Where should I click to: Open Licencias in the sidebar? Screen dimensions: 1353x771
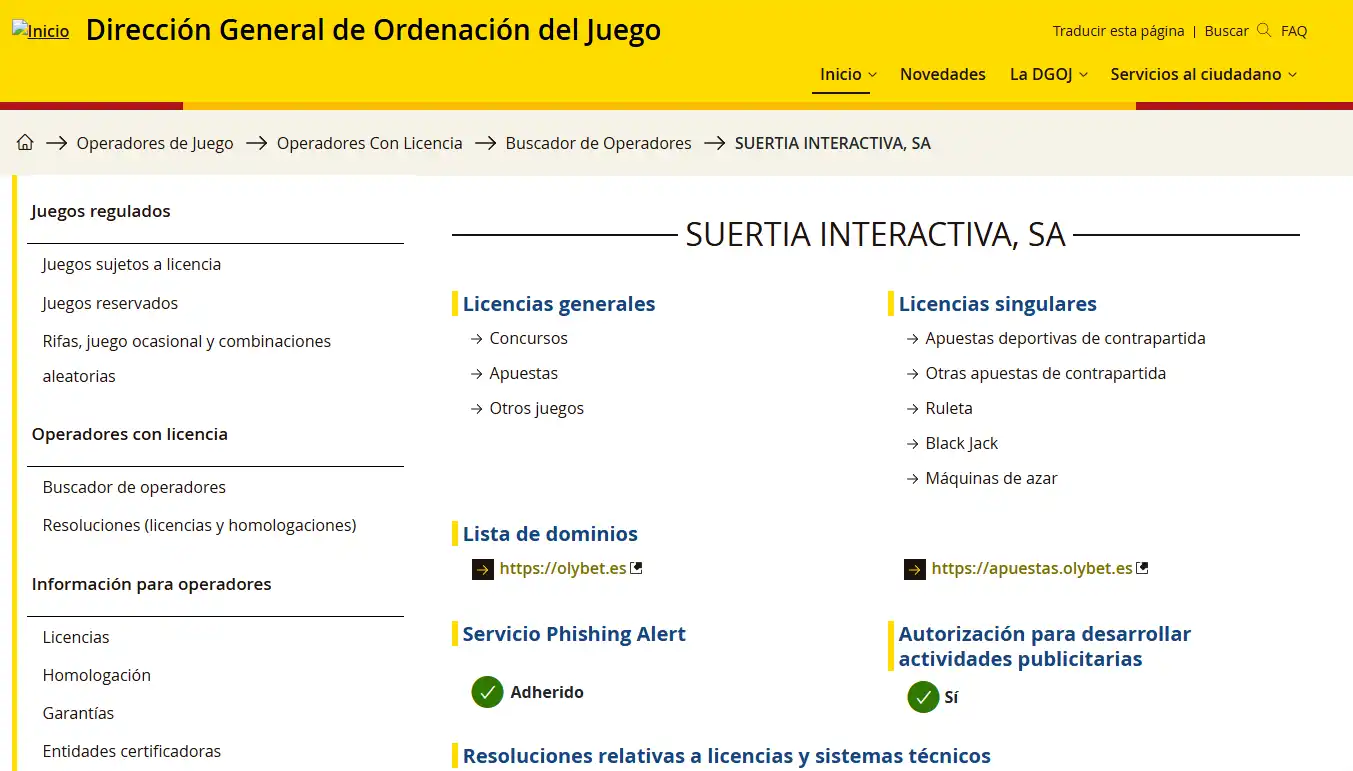[76, 637]
